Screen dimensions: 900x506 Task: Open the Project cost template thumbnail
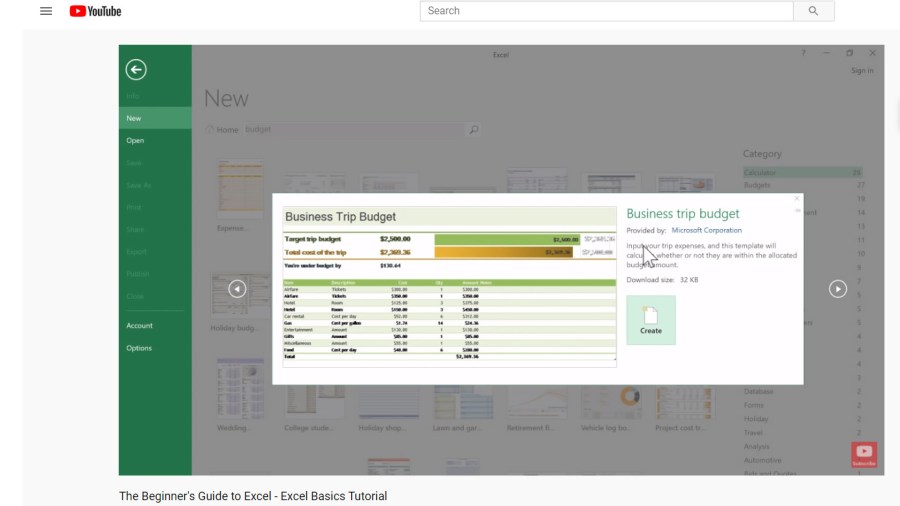684,402
